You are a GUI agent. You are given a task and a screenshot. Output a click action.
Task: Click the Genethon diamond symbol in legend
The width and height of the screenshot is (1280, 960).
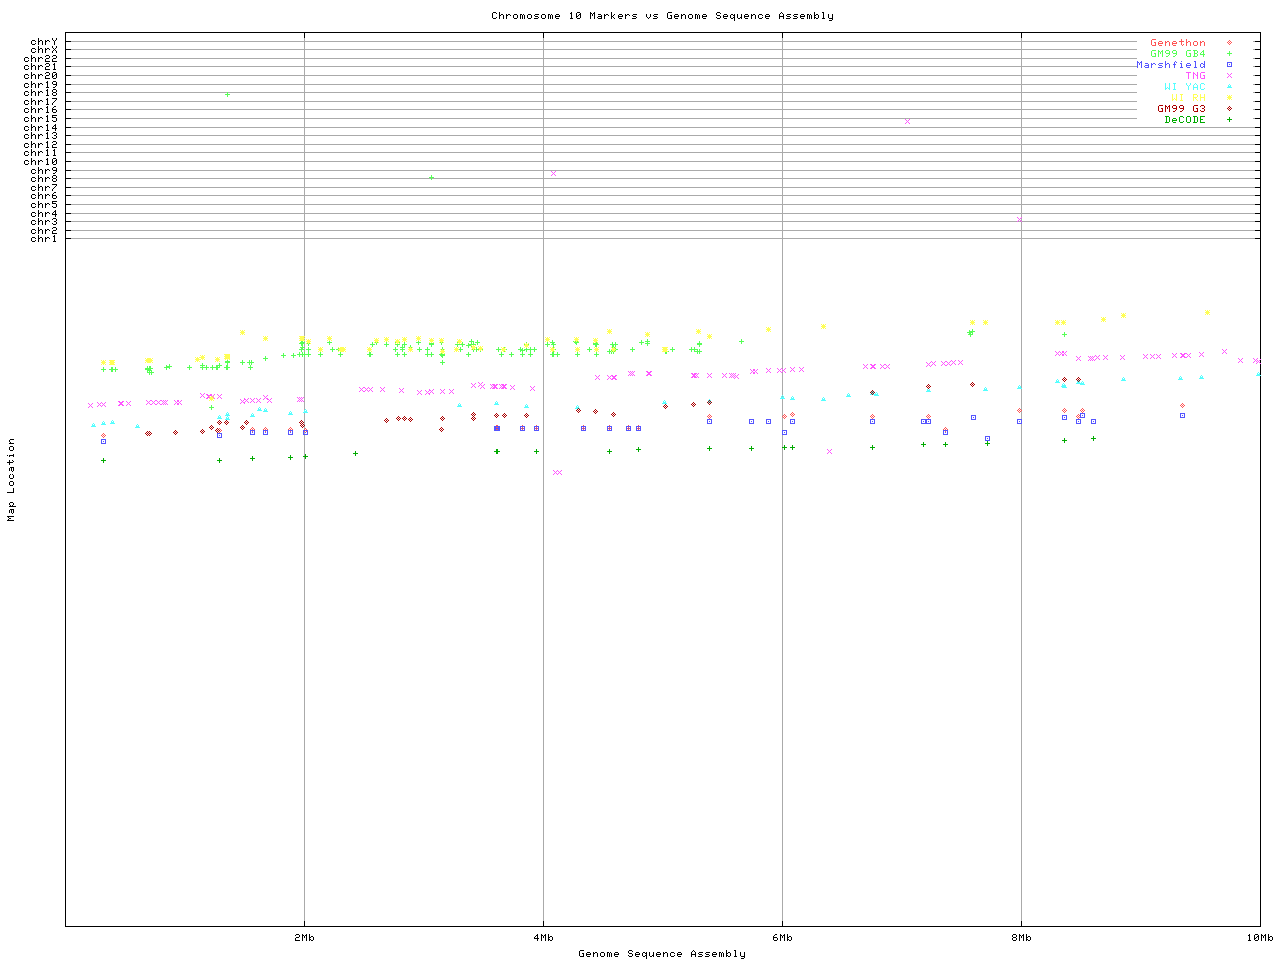pos(1229,43)
